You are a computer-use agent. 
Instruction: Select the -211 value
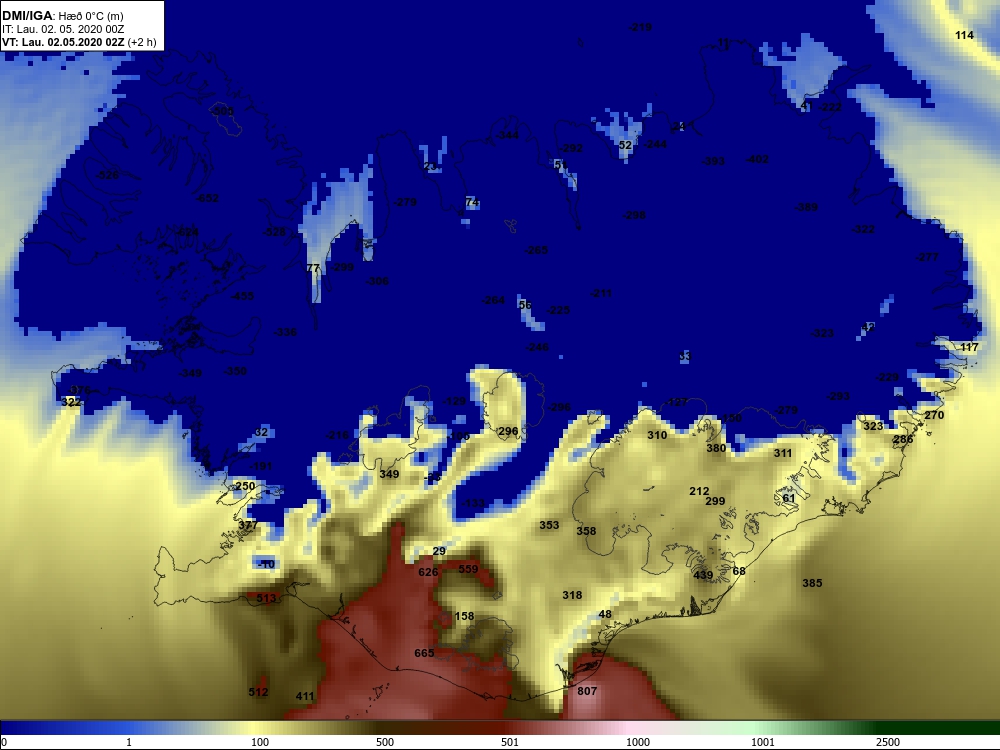601,293
